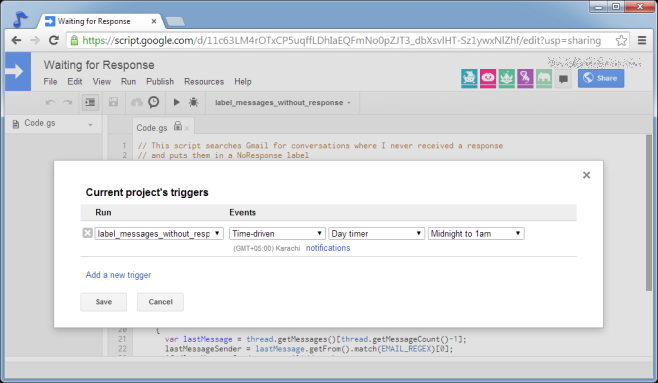Click the purple collaborator avatar icon
The width and height of the screenshot is (658, 383).
tap(525, 78)
